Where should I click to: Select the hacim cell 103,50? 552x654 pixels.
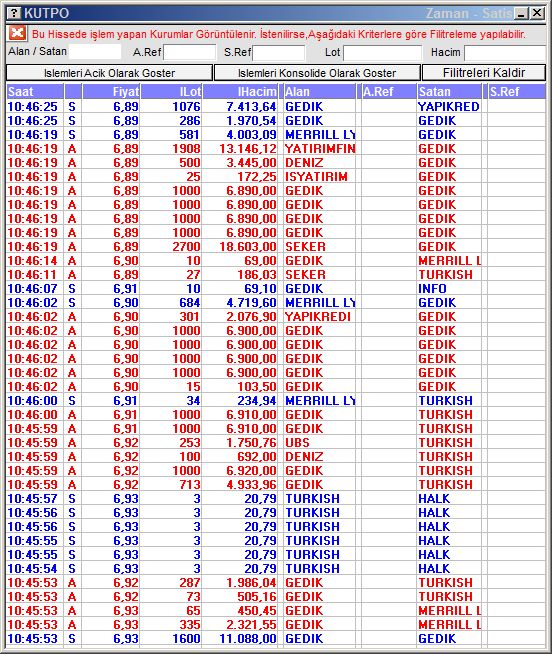(x=240, y=387)
